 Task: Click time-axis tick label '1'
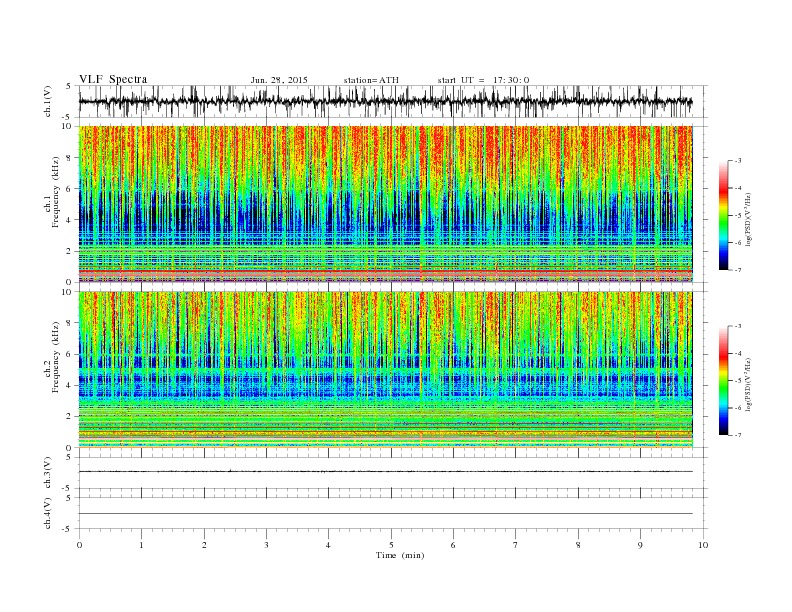coord(141,545)
